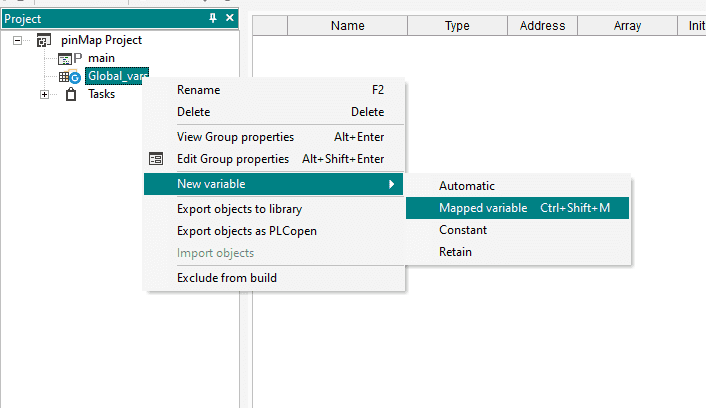Pick Retain variable type
The height and width of the screenshot is (408, 706).
click(455, 252)
